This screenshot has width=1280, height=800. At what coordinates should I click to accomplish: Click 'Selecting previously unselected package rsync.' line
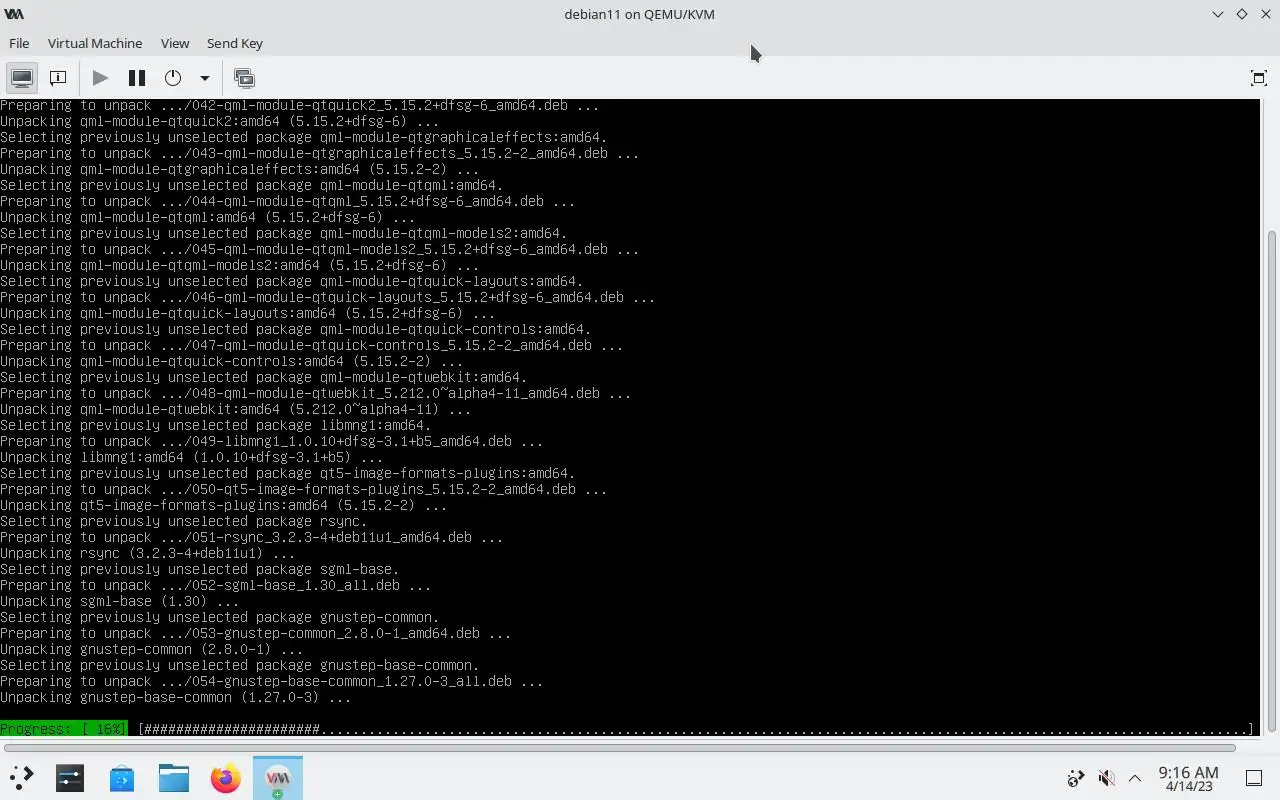(183, 521)
